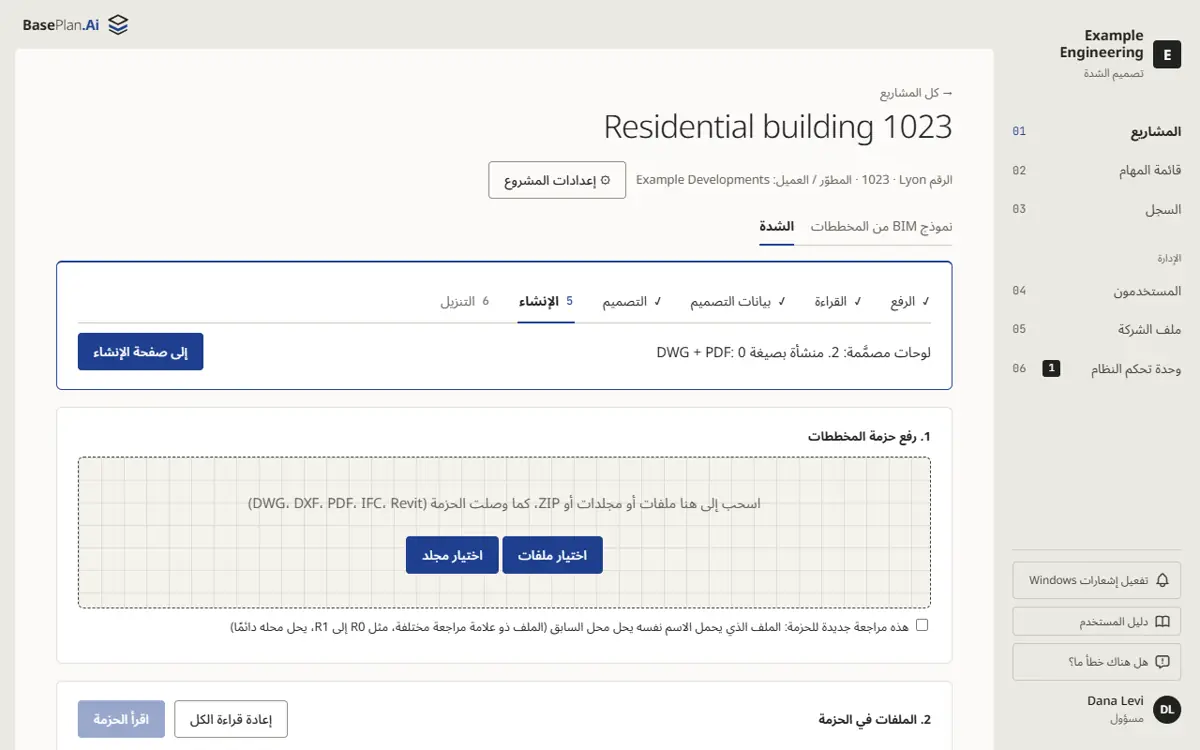Click the book icon for user guide
1200x750 pixels.
(1162, 621)
